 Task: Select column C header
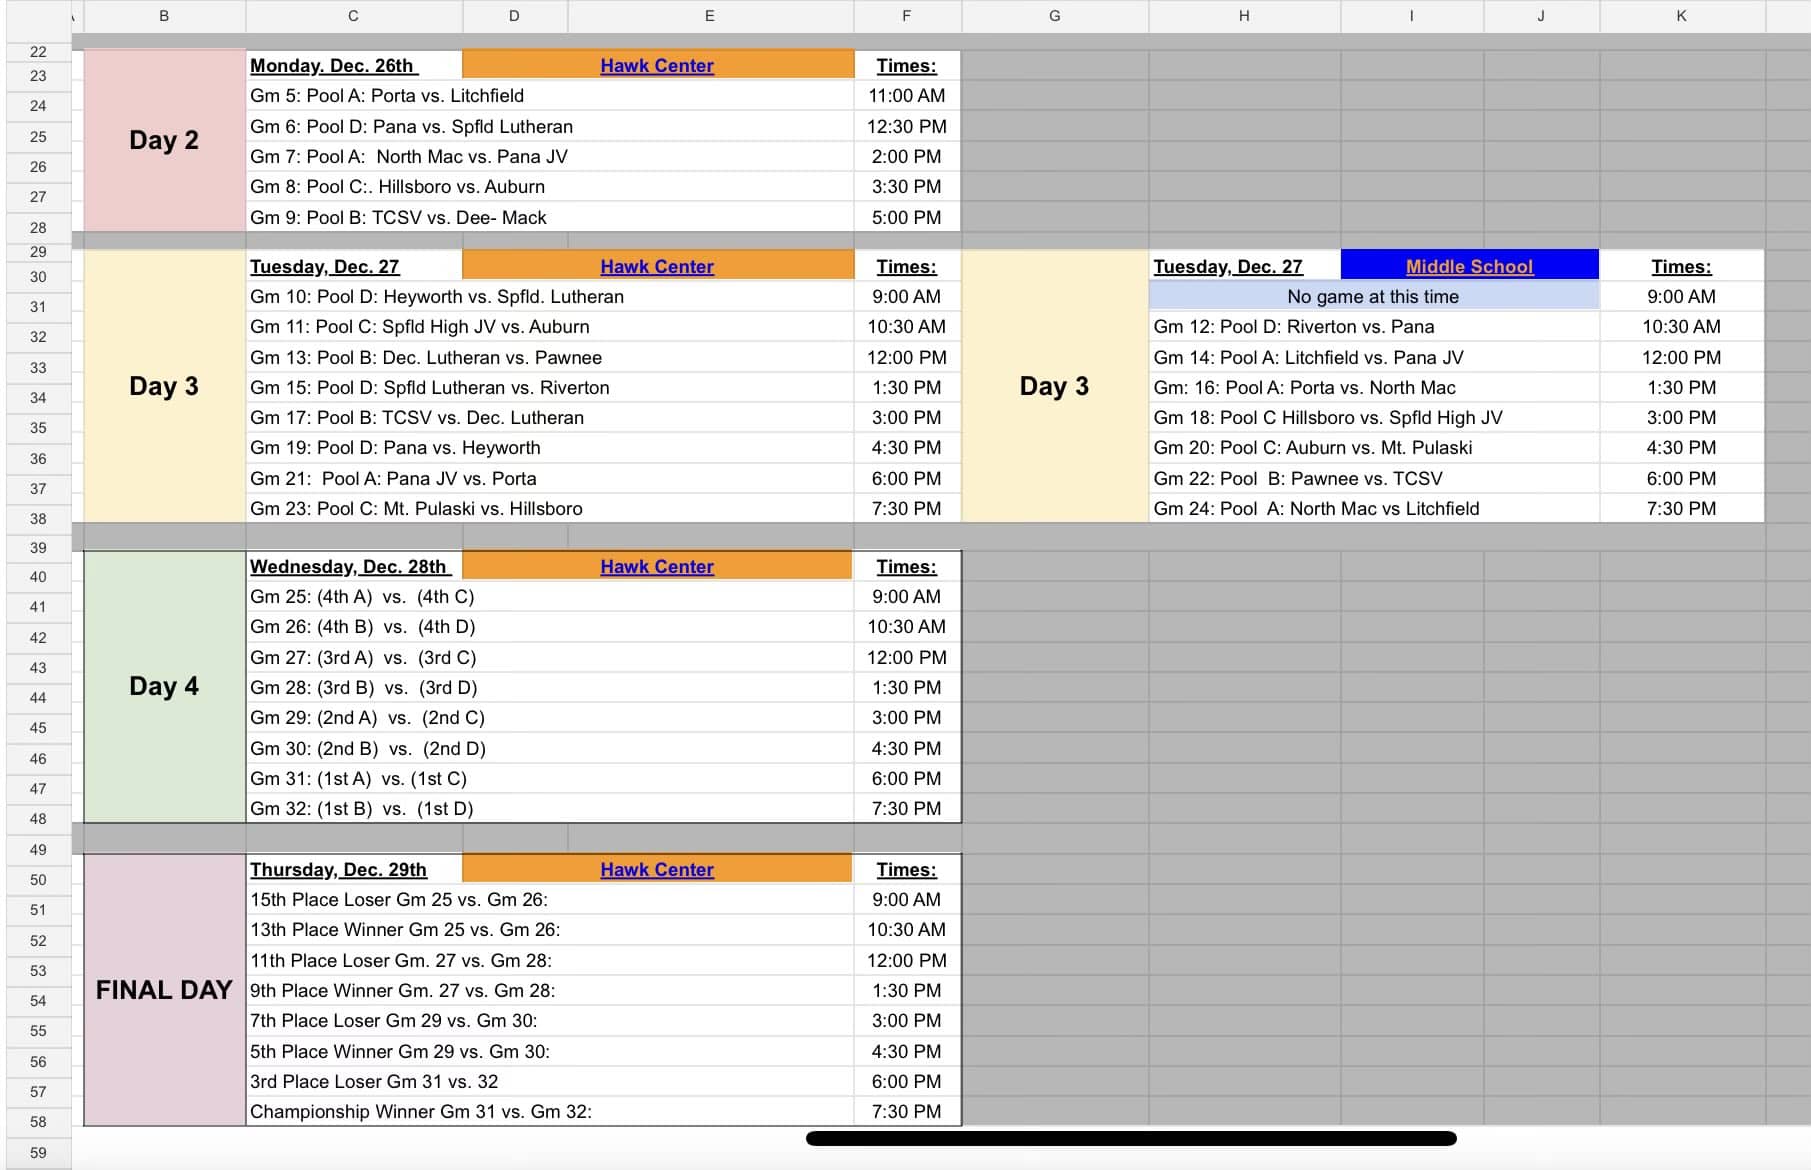(354, 16)
